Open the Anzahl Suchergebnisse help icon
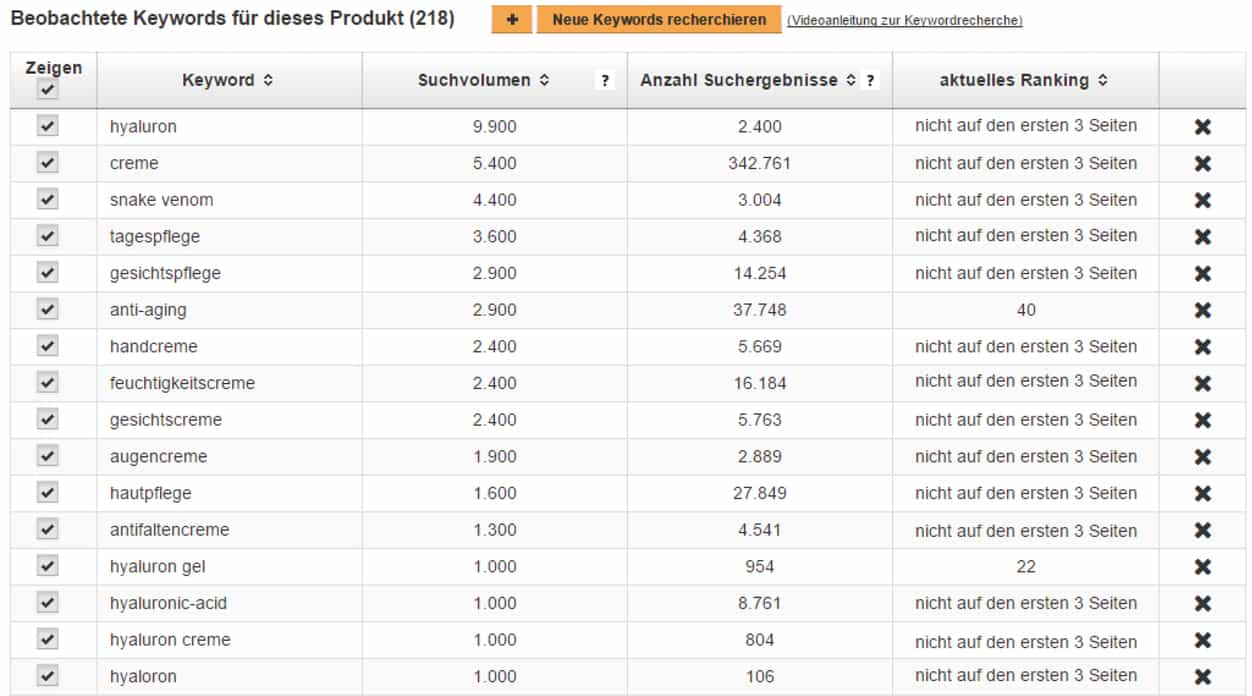 tap(870, 81)
